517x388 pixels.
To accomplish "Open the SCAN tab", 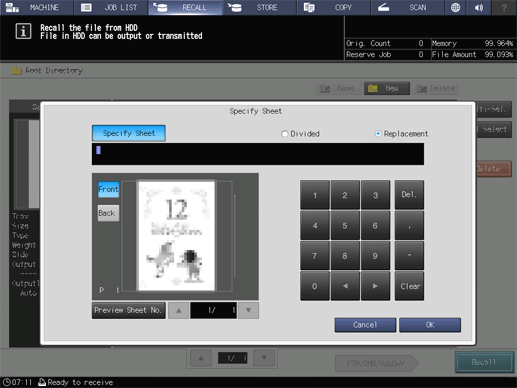I will coord(407,7).
